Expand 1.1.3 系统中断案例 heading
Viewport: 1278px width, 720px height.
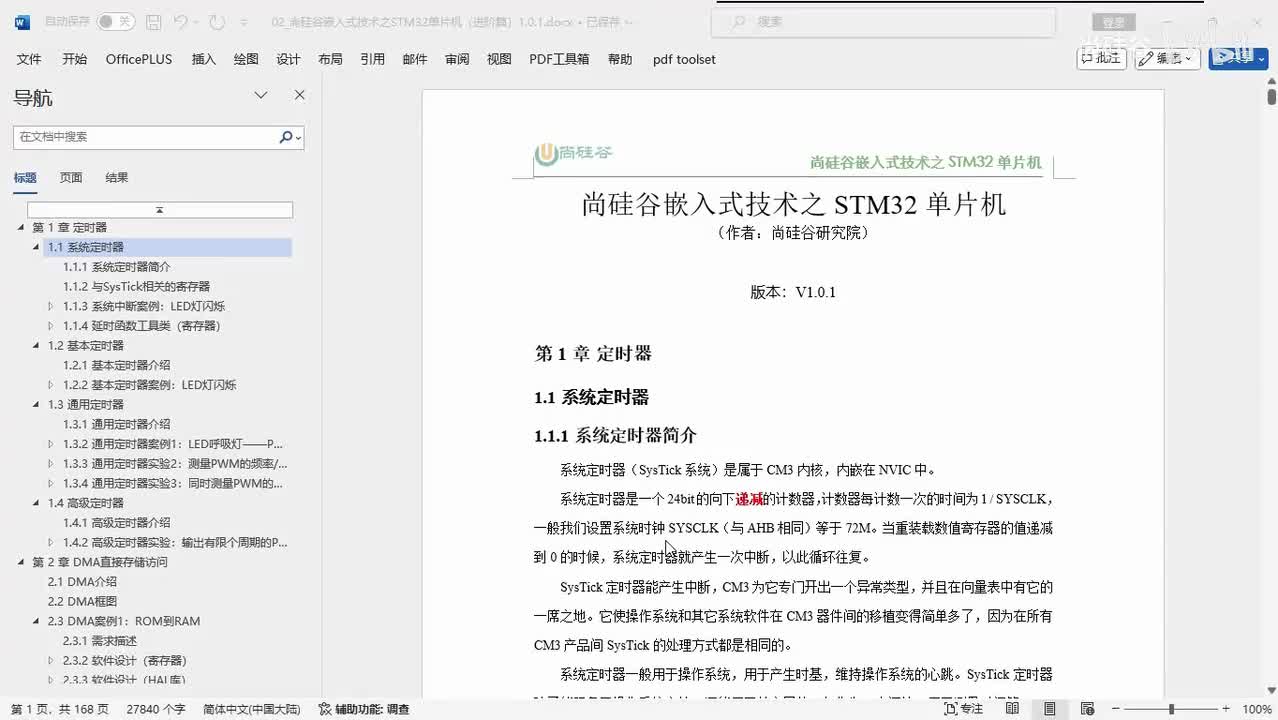(x=52, y=306)
